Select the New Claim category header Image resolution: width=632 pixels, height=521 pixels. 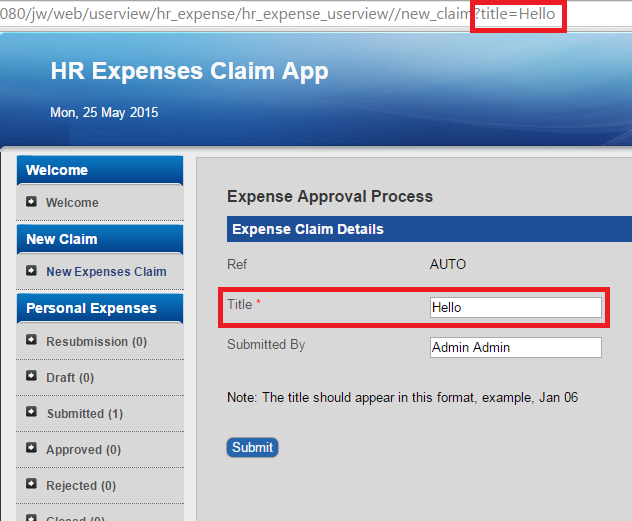click(x=99, y=239)
